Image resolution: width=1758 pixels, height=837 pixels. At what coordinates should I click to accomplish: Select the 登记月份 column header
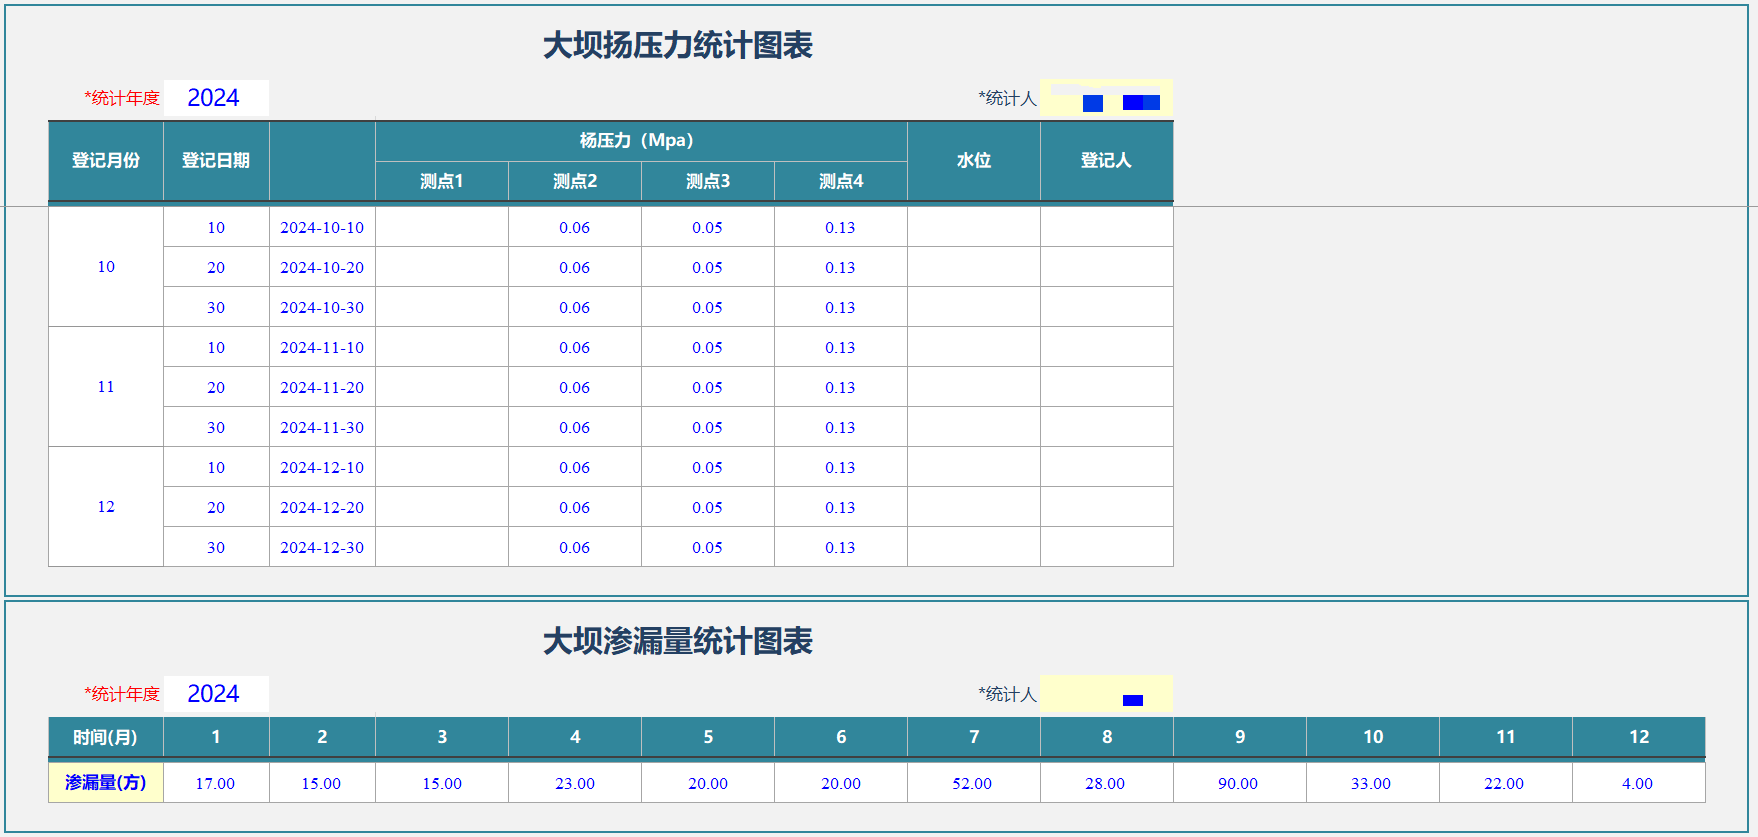[x=106, y=161]
